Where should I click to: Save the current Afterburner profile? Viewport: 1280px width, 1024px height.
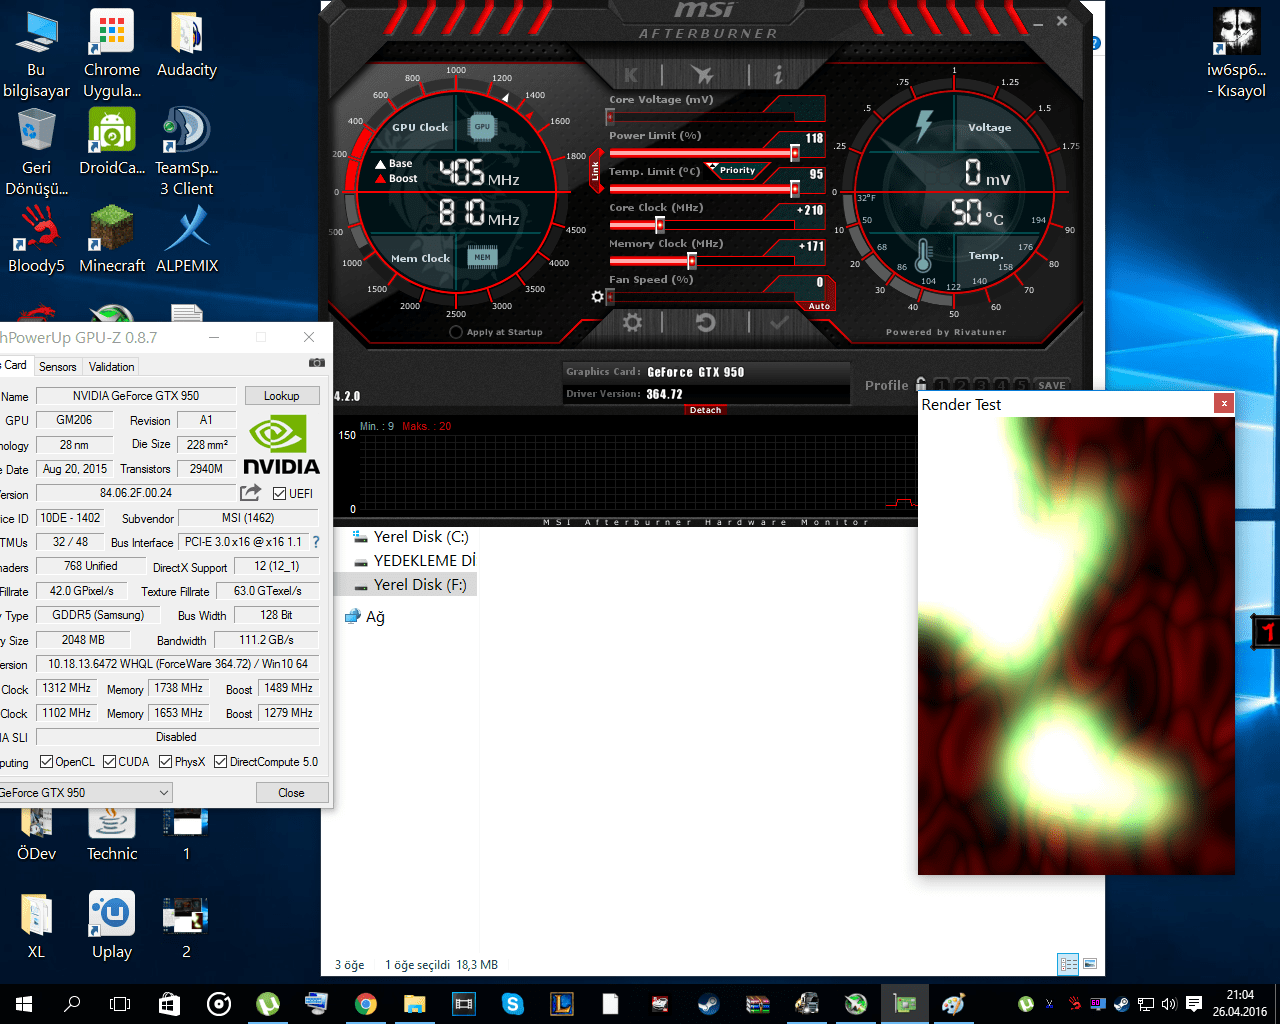click(1052, 385)
